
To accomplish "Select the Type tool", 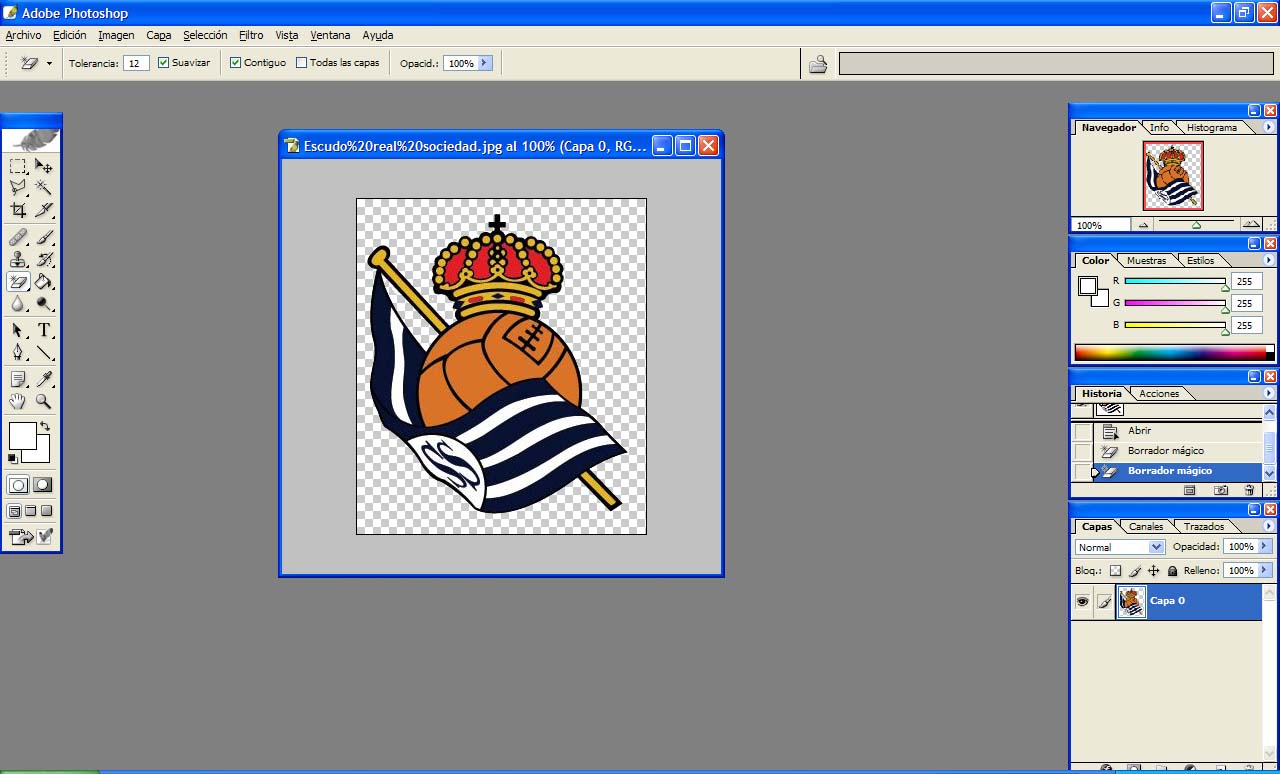I will coord(44,330).
